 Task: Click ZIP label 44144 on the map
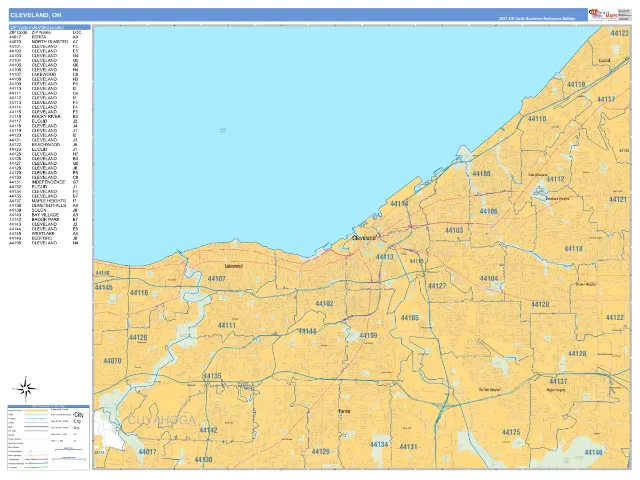point(308,331)
